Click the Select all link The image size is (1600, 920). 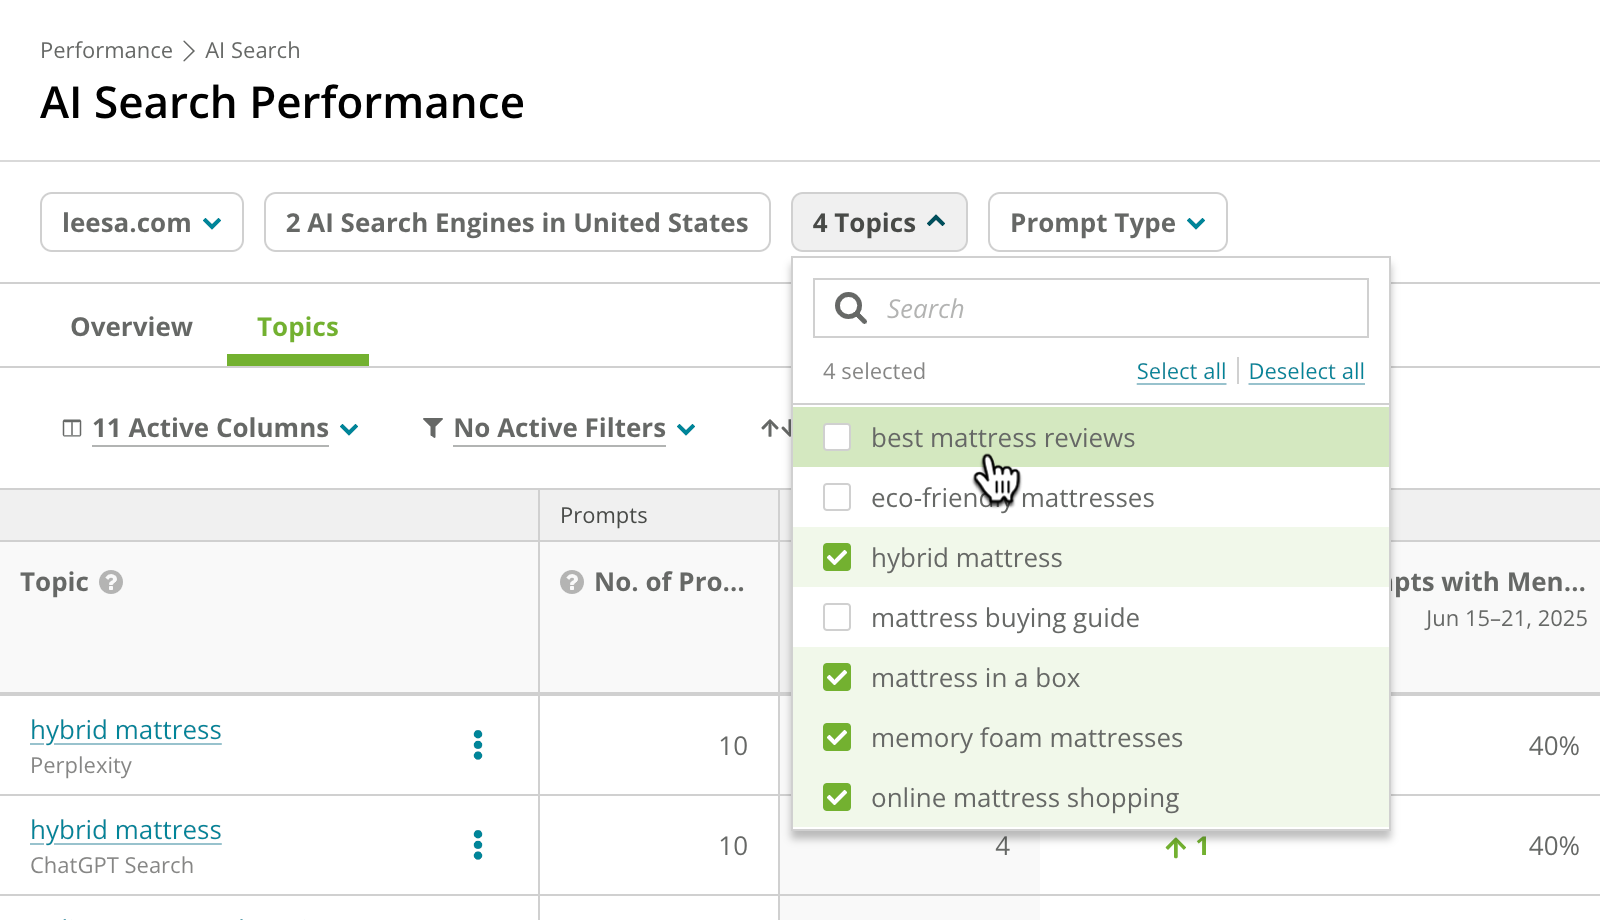(1181, 371)
